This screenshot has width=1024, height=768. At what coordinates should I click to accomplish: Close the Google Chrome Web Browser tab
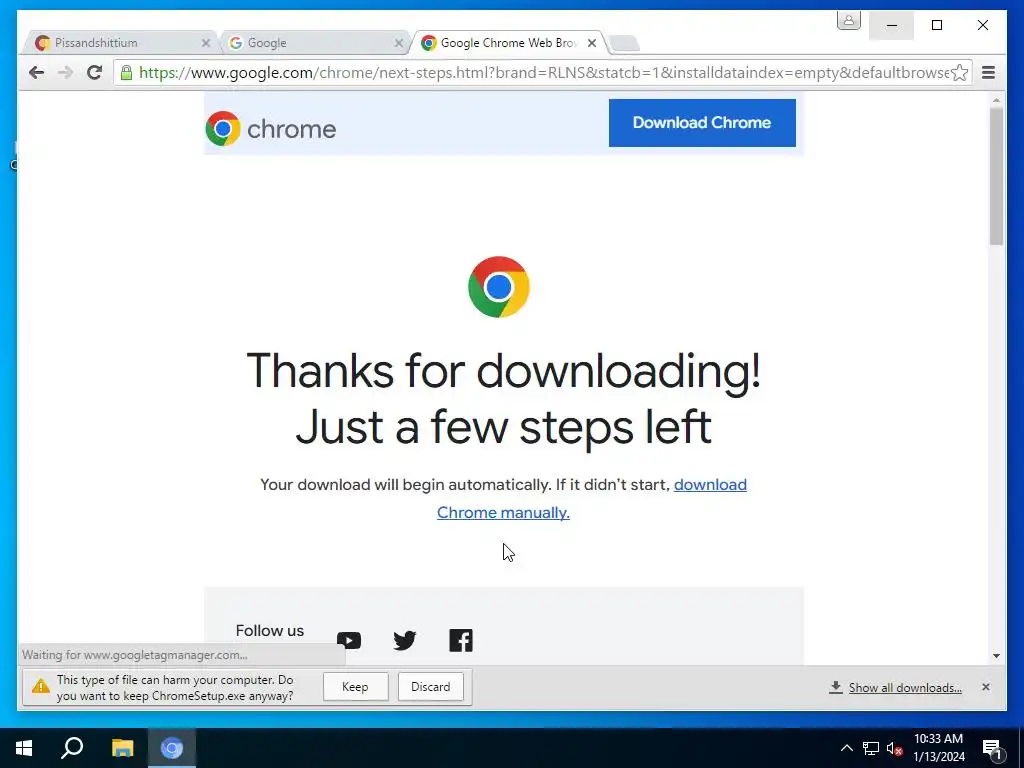592,43
